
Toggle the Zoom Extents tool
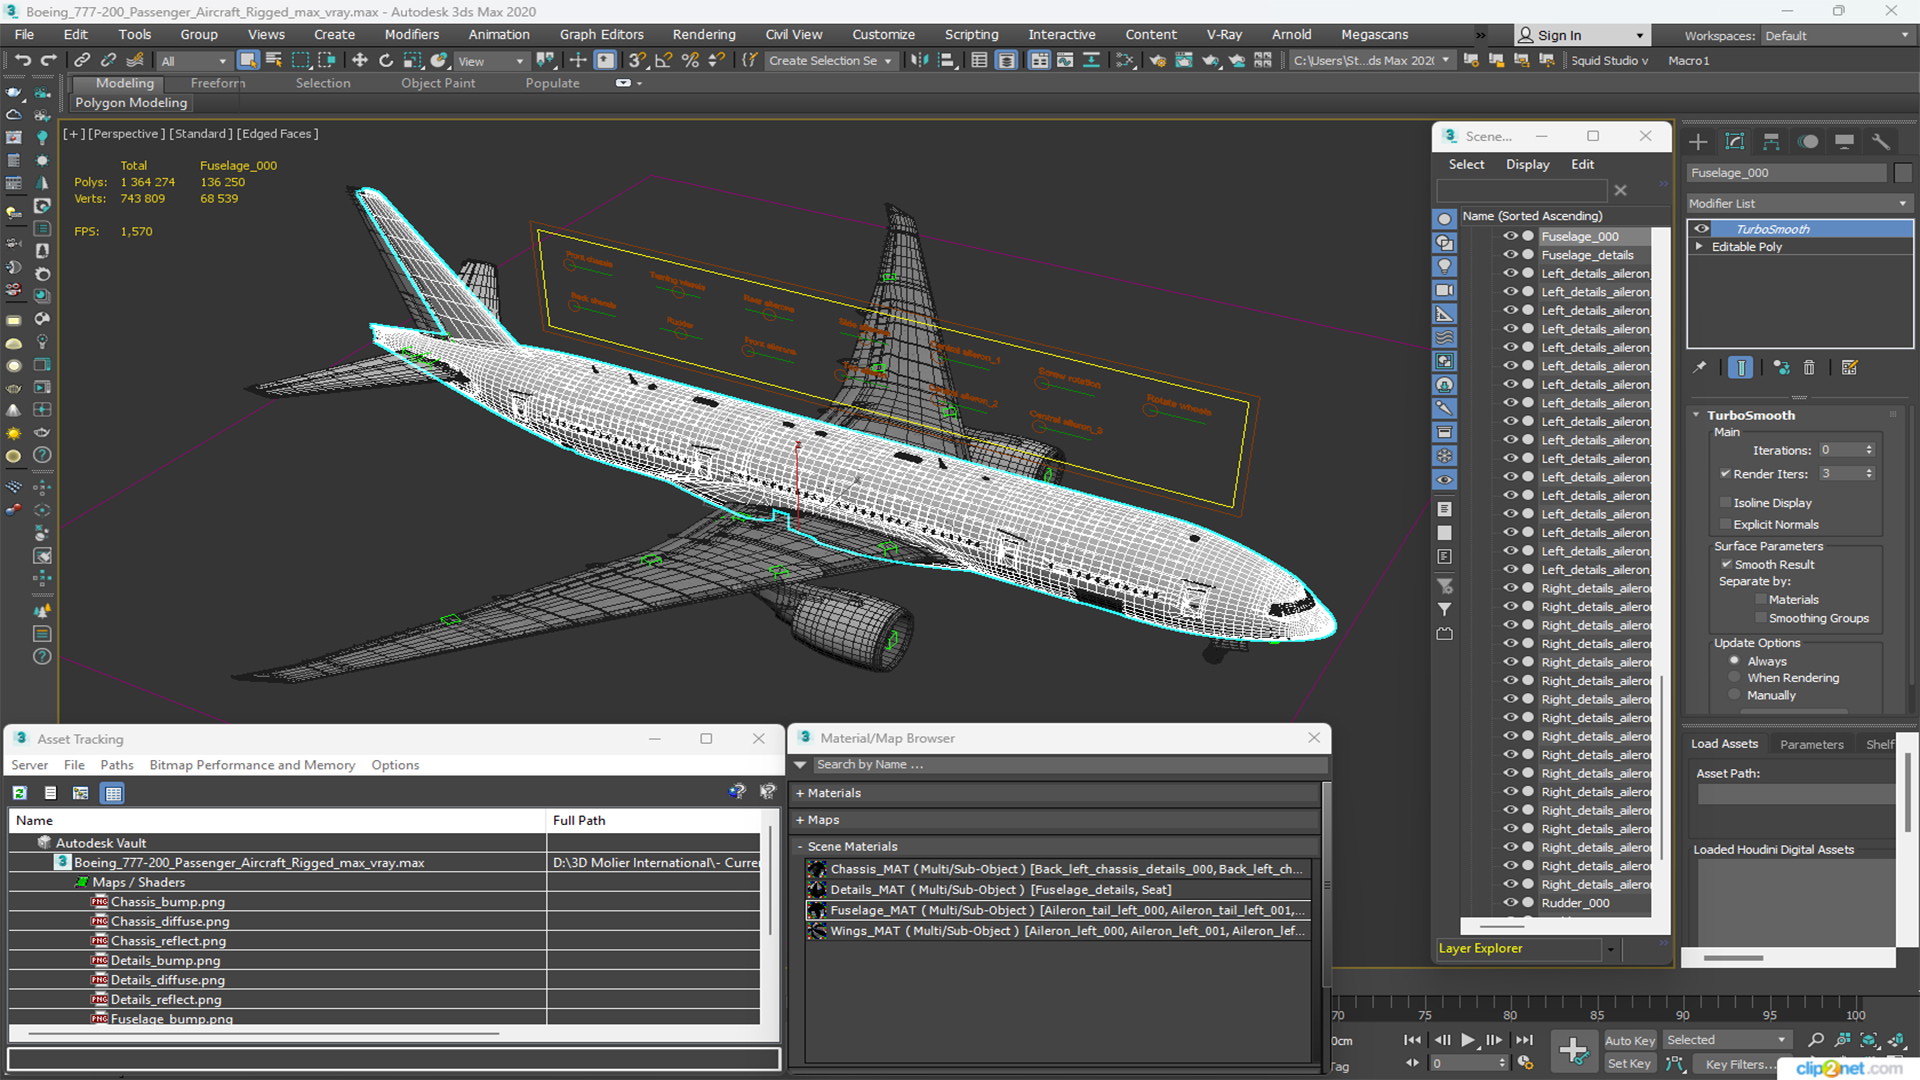coord(1873,1039)
